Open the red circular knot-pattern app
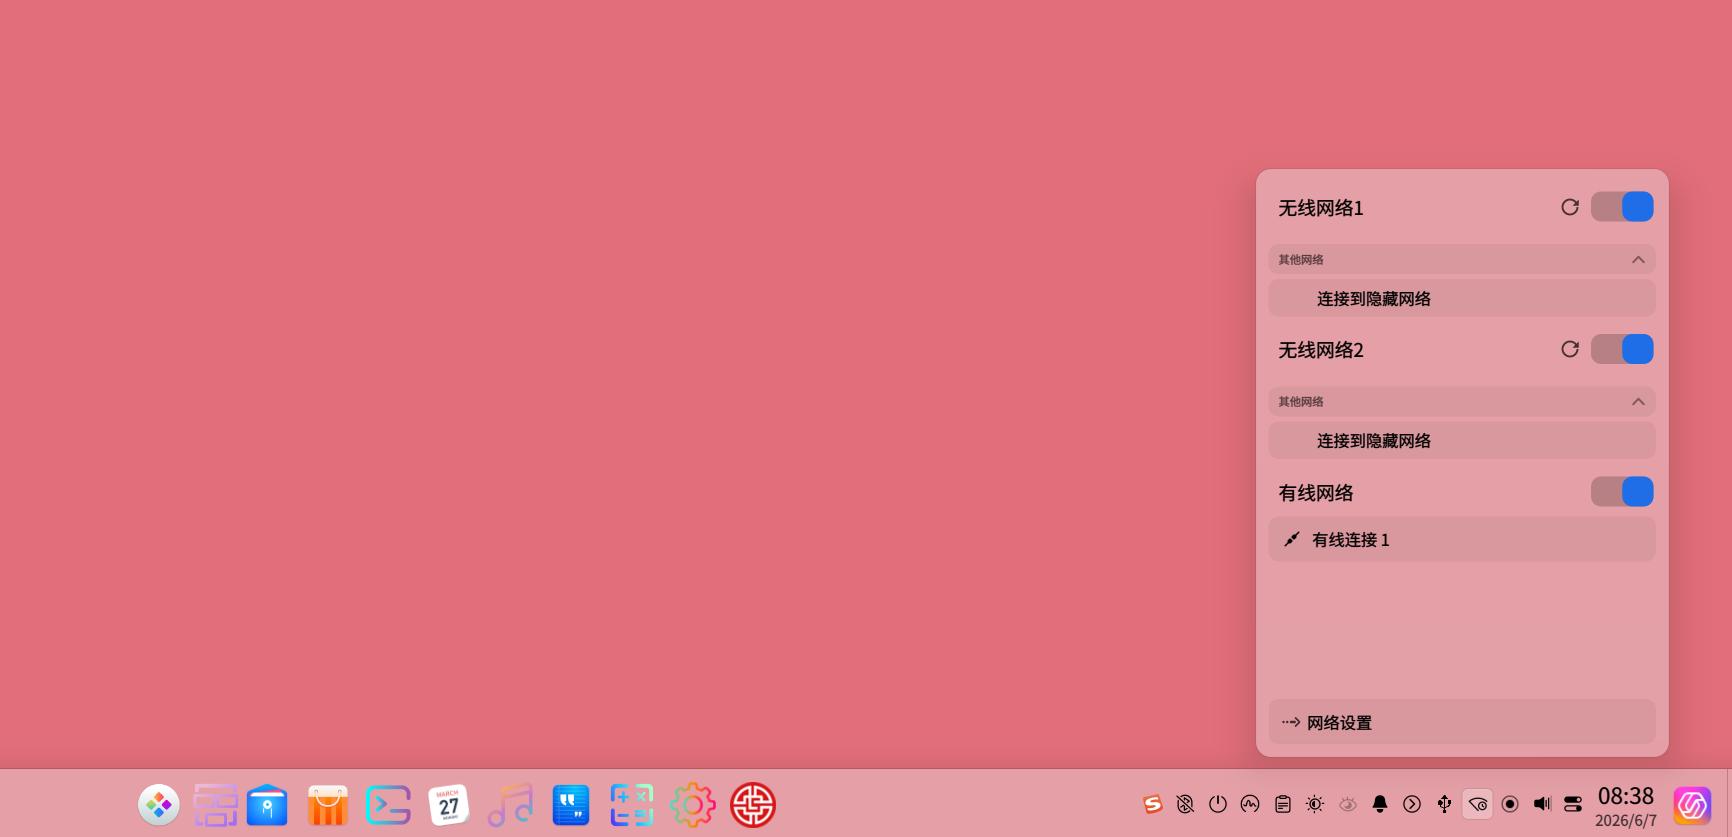The image size is (1732, 837). click(753, 805)
